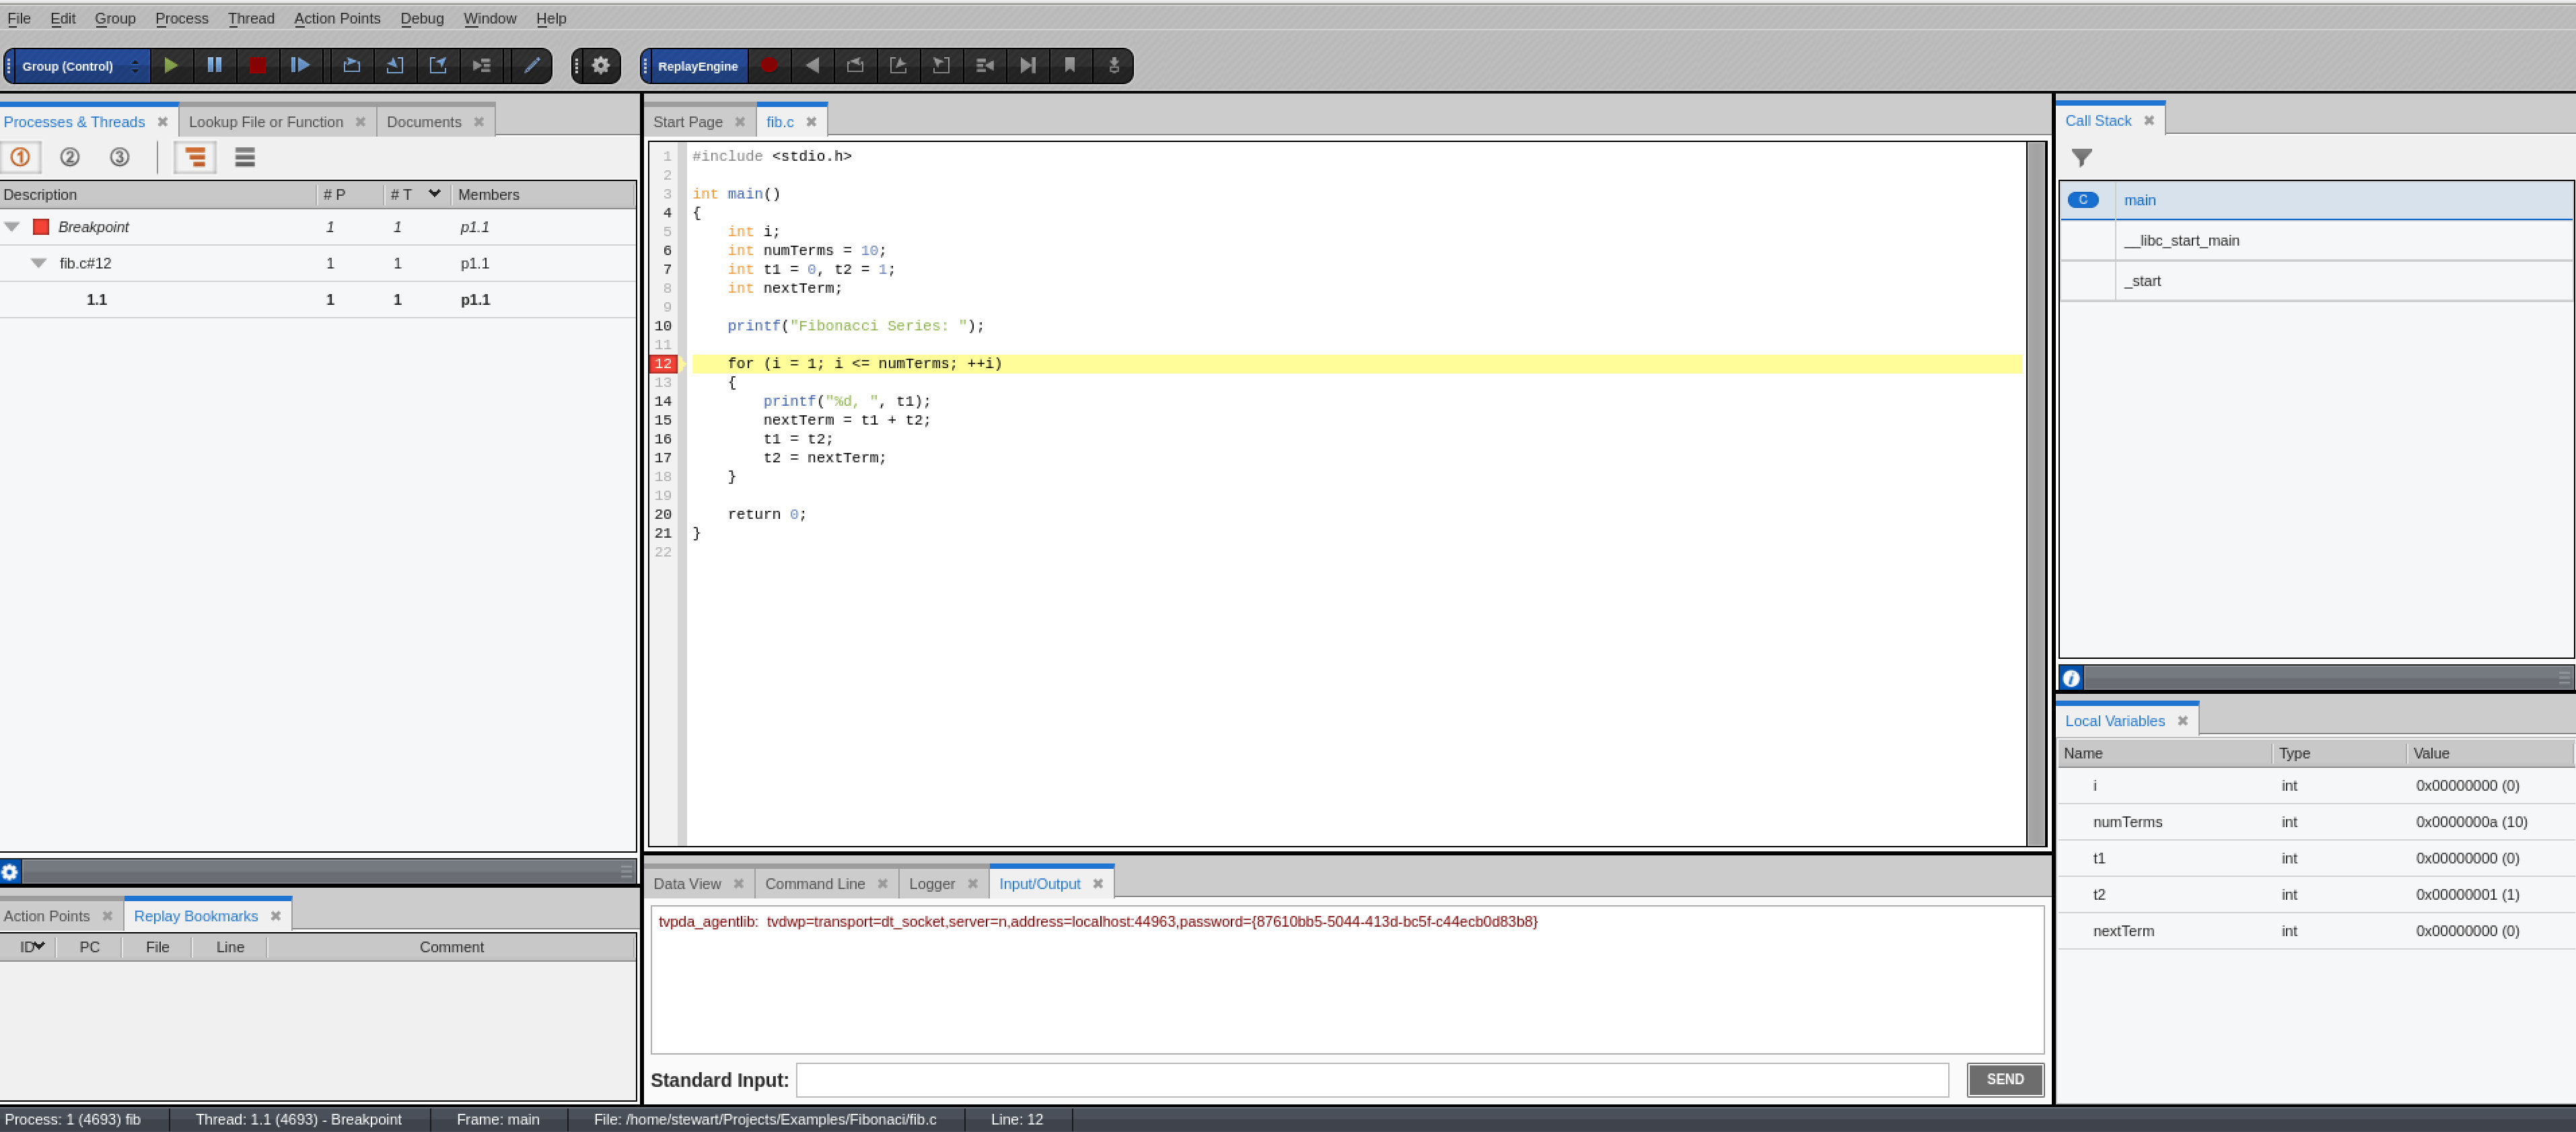Click the ReplayEngine record button
Image resolution: width=2576 pixels, height=1132 pixels.
769,66
